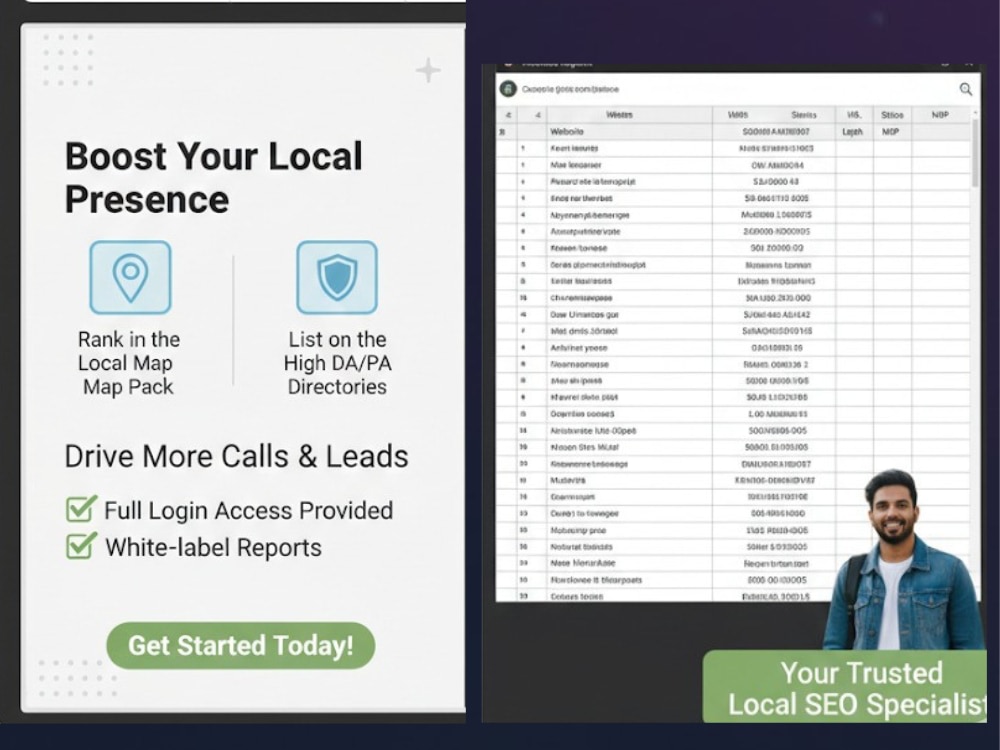Toggle the White-label Reports checkbox
Viewport: 1000px width, 750px height.
tap(82, 546)
